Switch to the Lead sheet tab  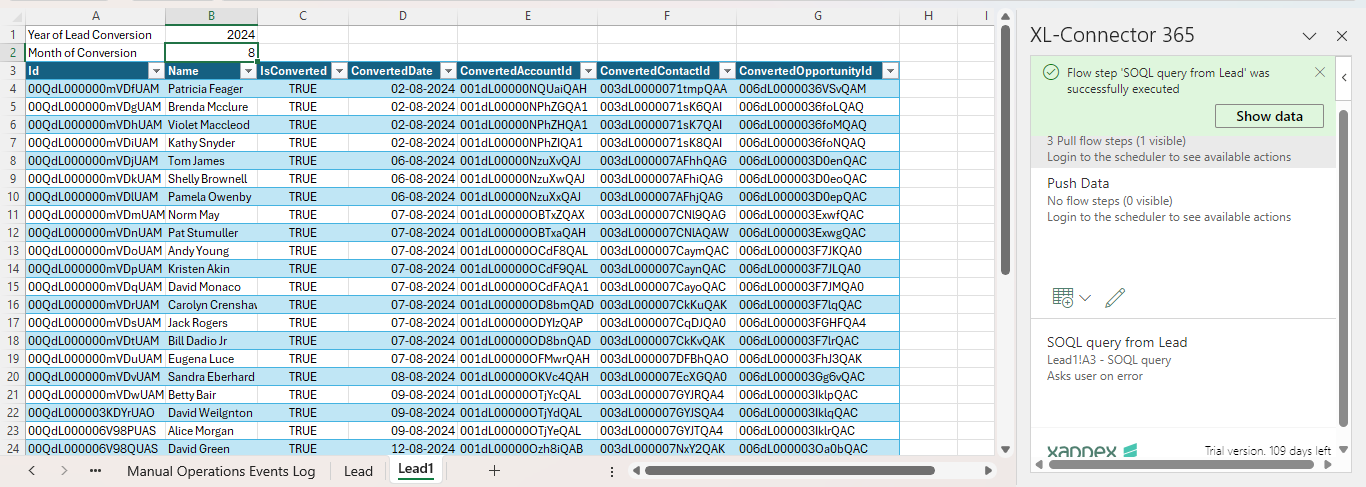pyautogui.click(x=358, y=471)
